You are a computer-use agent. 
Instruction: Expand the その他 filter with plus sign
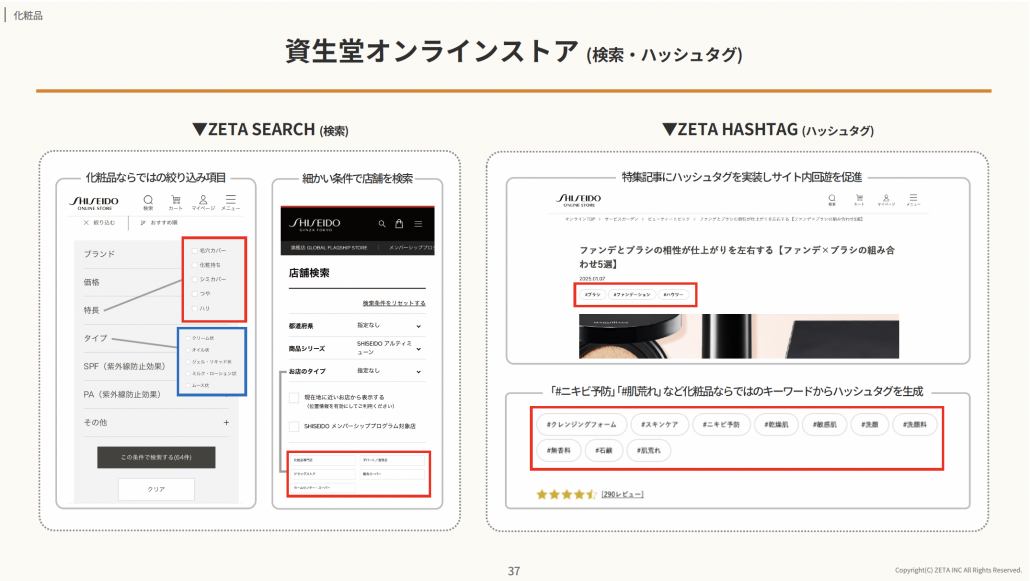point(226,423)
